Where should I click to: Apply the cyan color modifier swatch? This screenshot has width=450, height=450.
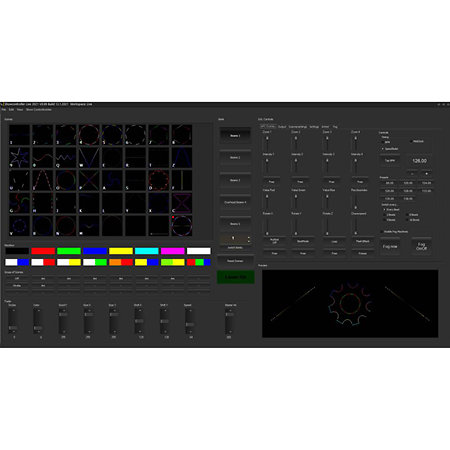[x=147, y=251]
